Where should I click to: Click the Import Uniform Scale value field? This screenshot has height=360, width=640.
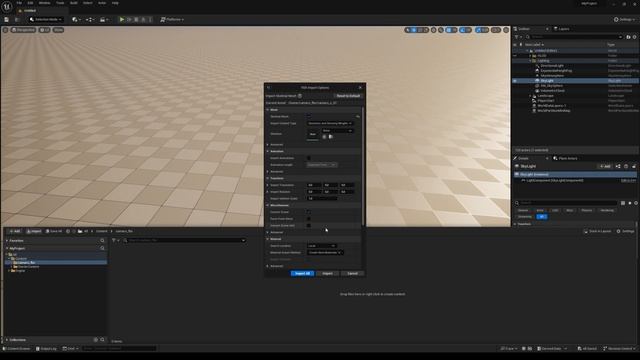pyautogui.click(x=322, y=198)
